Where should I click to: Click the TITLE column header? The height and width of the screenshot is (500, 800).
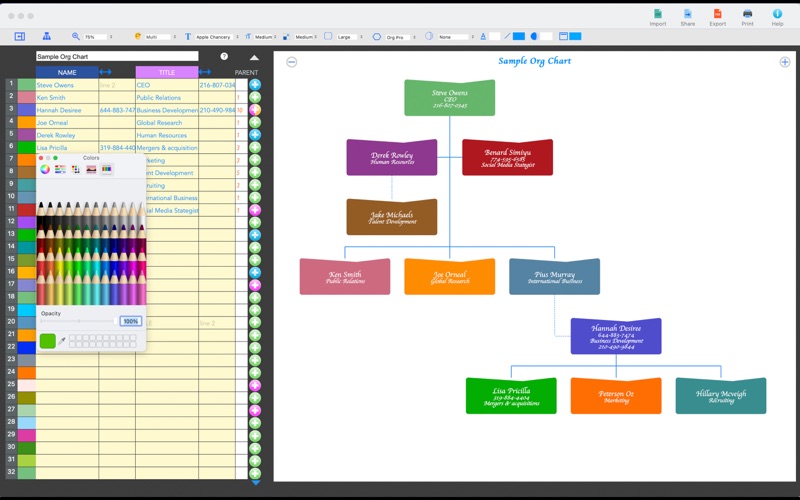point(167,72)
